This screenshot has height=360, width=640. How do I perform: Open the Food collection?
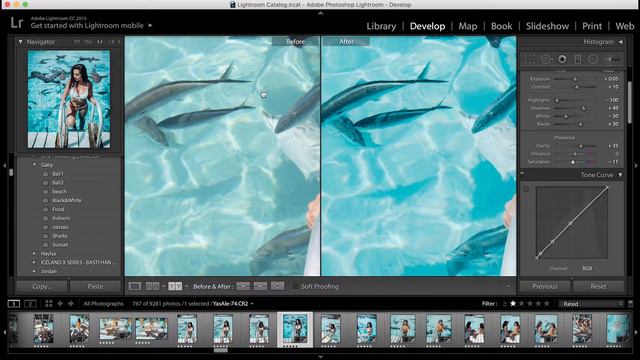click(58, 209)
